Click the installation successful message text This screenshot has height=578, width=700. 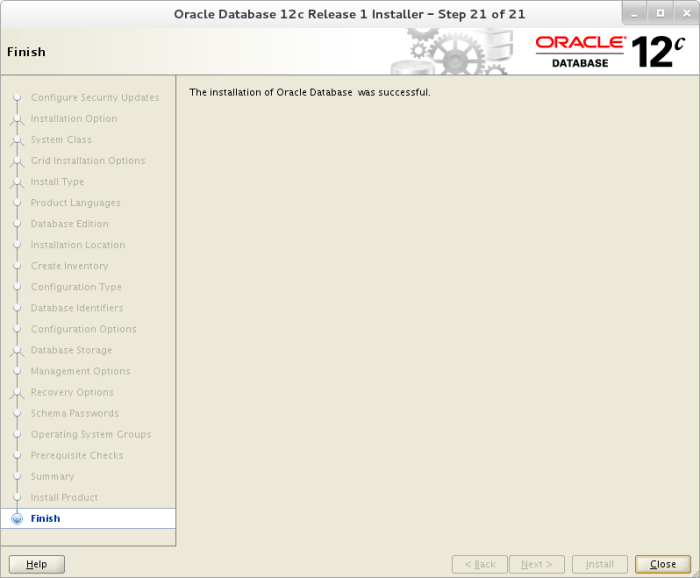click(x=310, y=92)
